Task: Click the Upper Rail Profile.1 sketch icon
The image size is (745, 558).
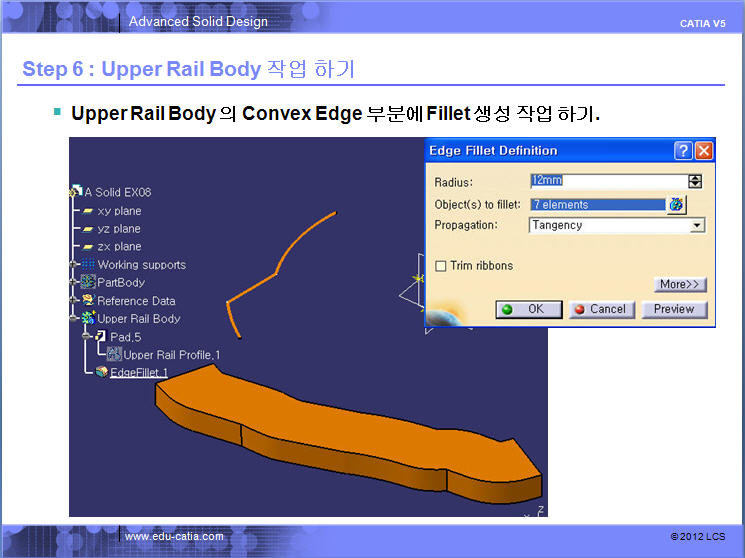Action: coord(114,355)
